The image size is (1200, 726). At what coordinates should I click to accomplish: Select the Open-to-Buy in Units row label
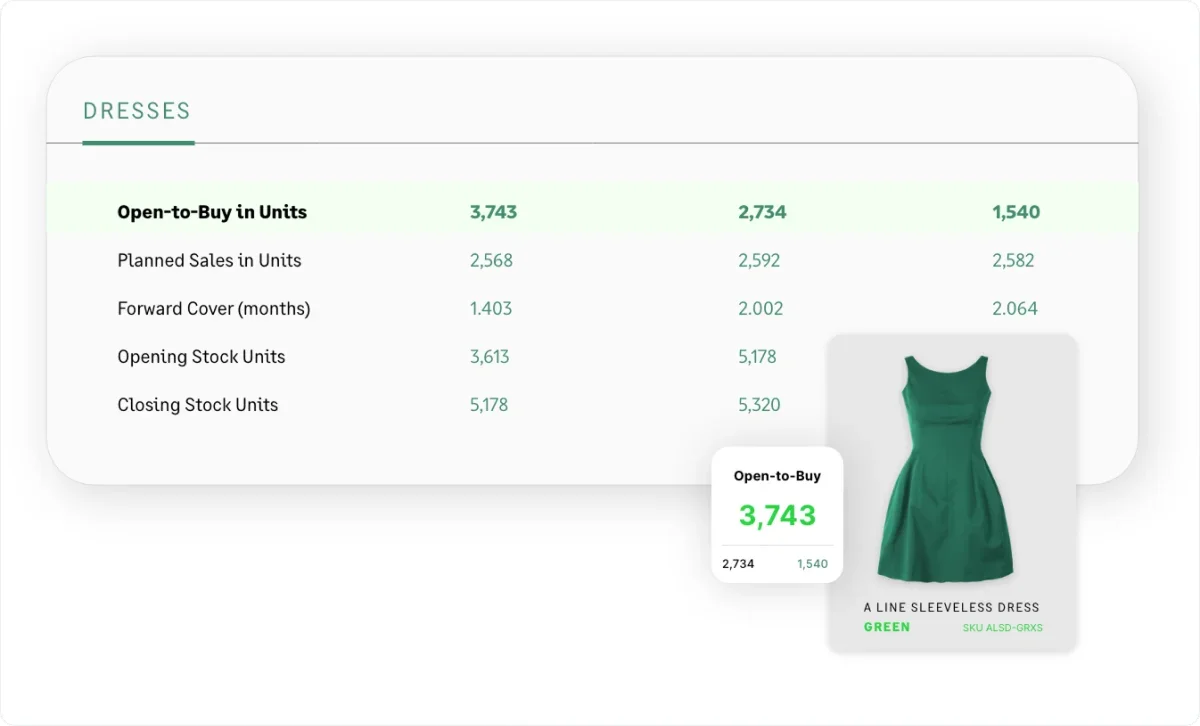tap(212, 212)
